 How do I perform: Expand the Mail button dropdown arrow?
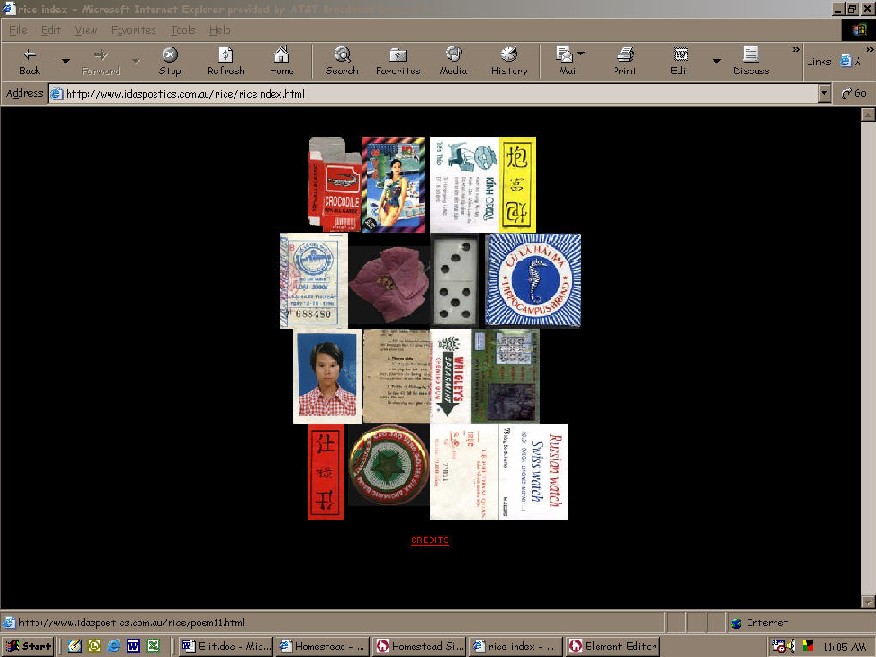point(582,54)
